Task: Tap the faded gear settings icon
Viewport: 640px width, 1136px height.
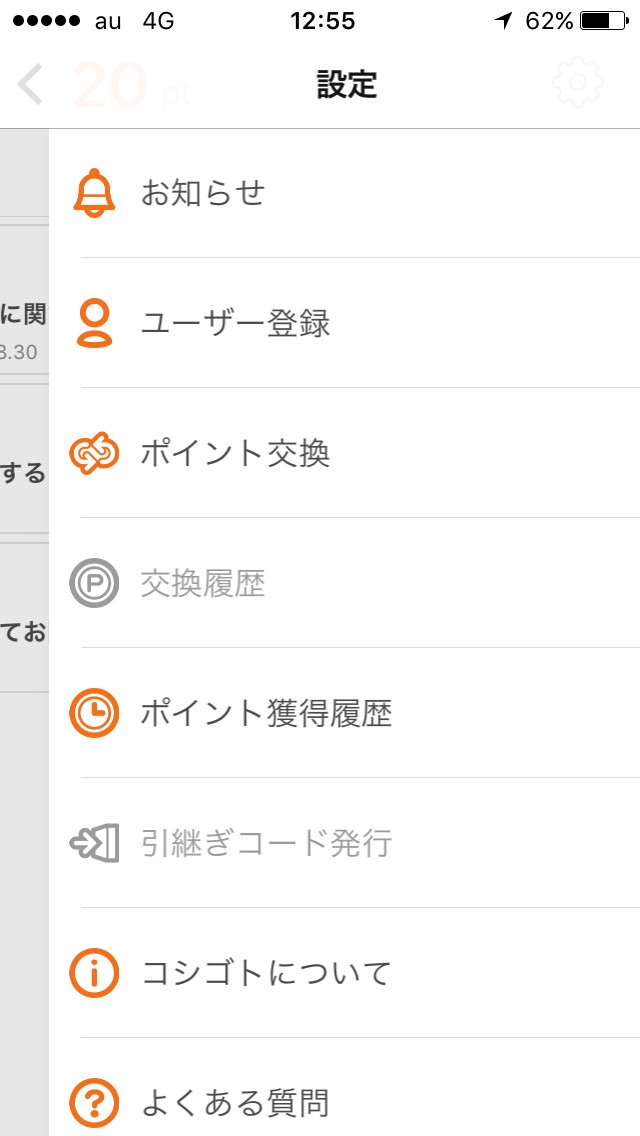Action: coord(579,85)
